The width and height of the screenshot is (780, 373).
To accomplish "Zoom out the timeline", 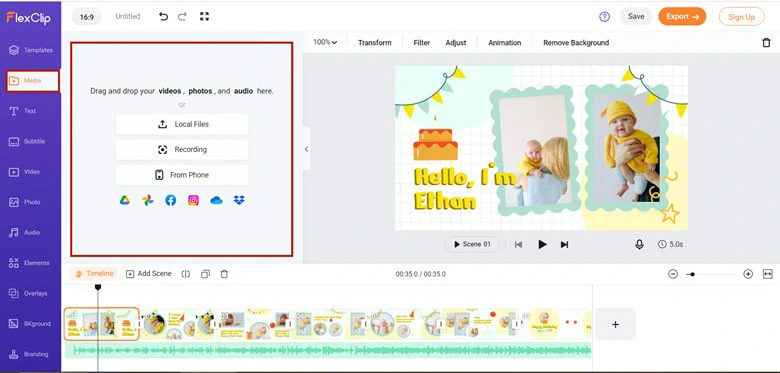I will click(x=673, y=274).
